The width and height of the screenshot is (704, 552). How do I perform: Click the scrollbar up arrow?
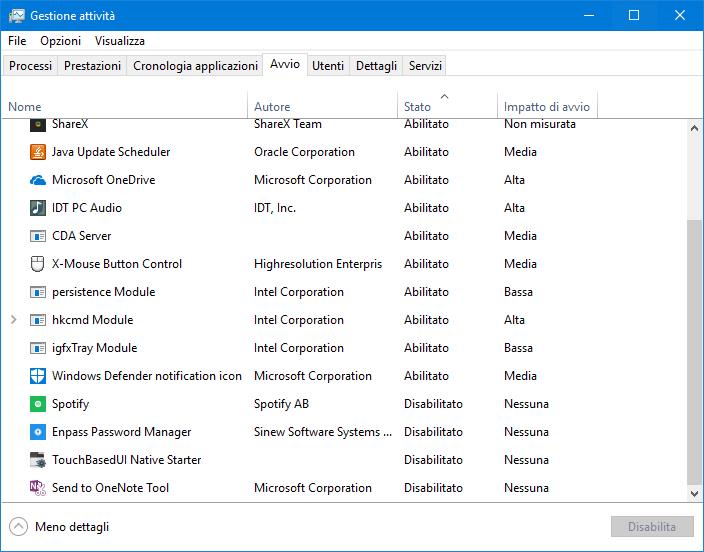694,128
